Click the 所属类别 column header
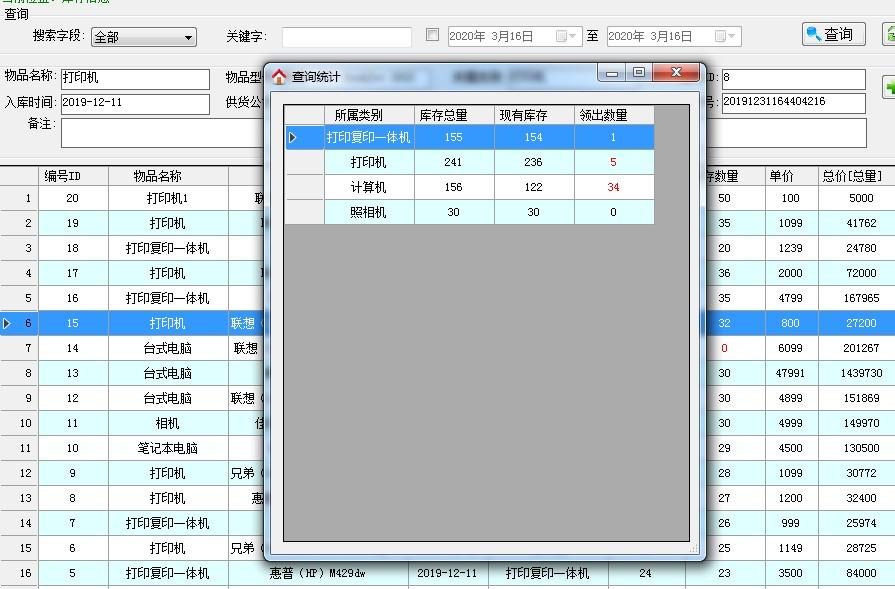Screen dimensions: 895x589 (369, 115)
